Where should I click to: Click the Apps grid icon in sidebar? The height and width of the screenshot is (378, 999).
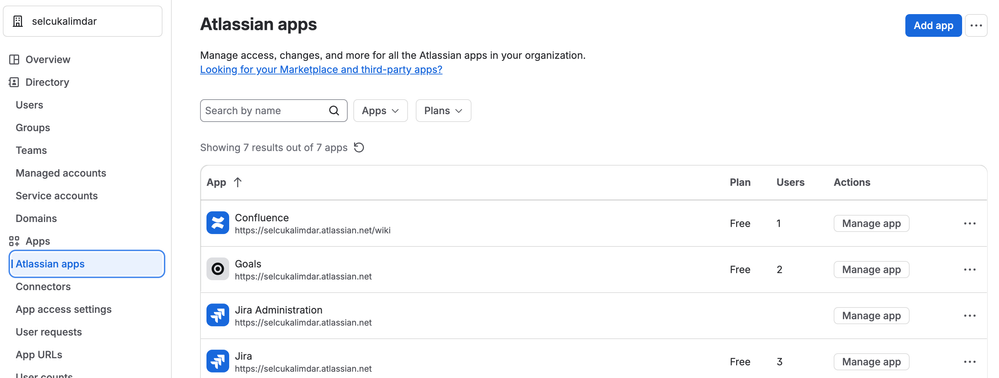[13, 241]
